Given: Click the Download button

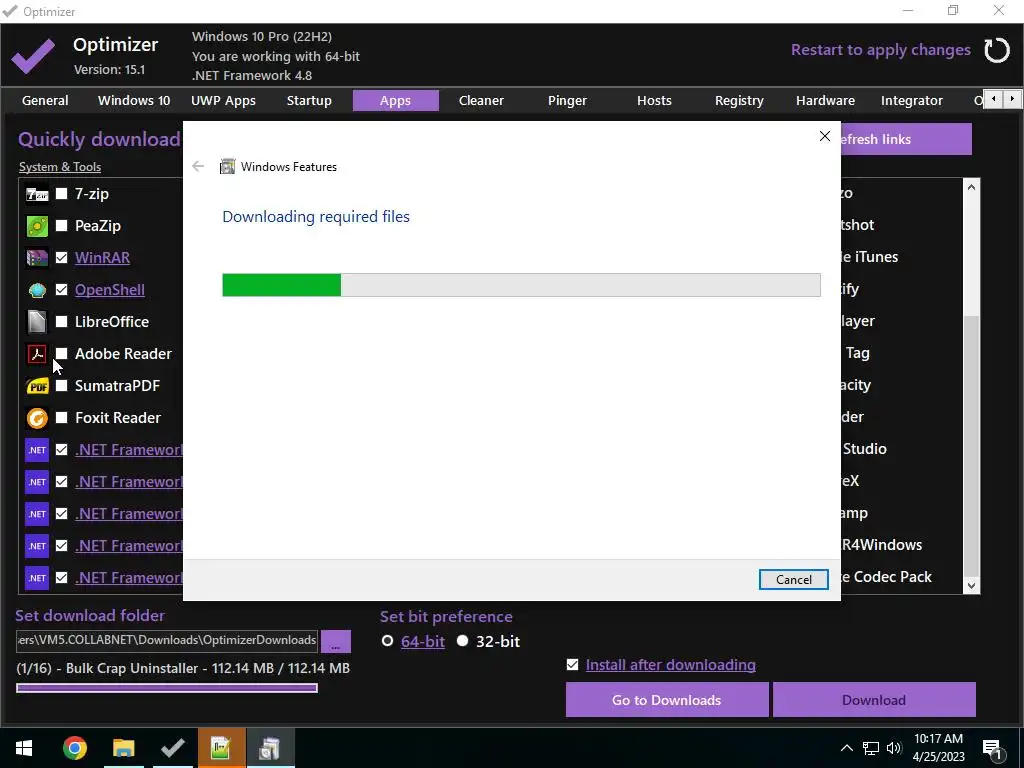Looking at the screenshot, I should (x=874, y=700).
